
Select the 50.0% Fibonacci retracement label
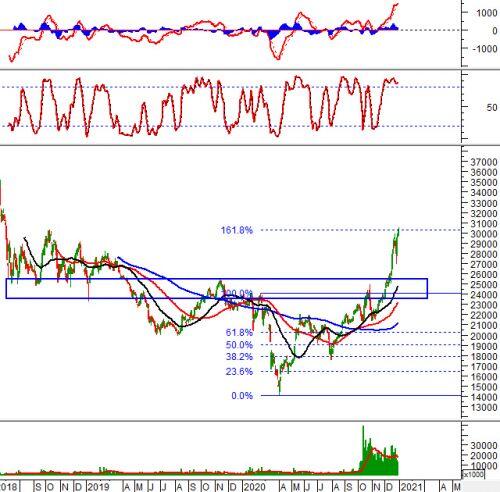(239, 345)
